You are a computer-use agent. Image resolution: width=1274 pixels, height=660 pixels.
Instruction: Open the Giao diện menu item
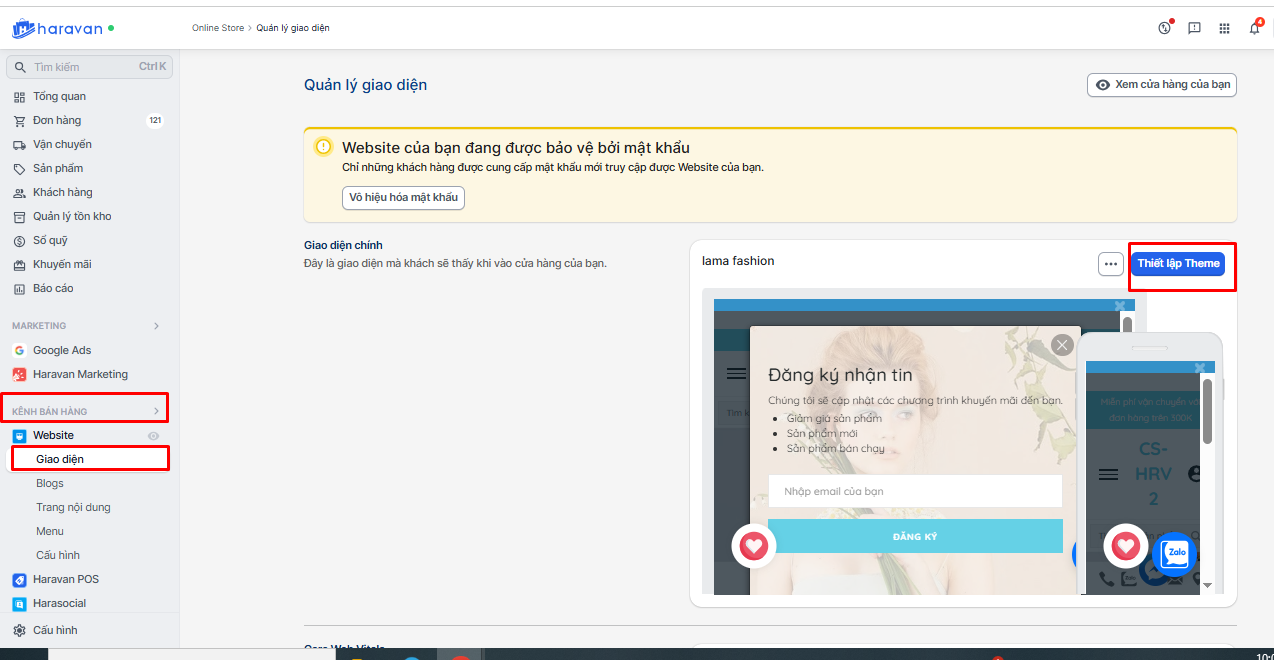point(60,459)
